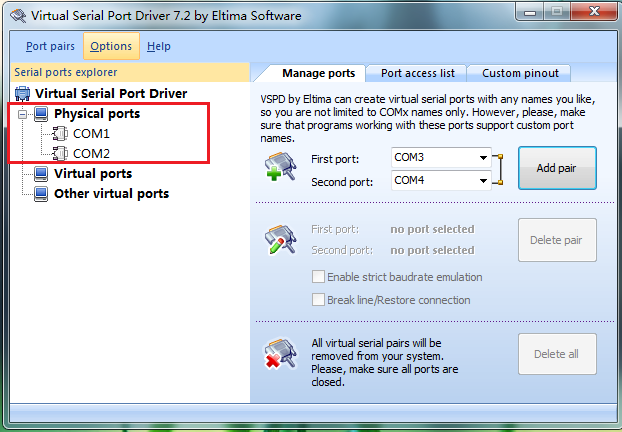Close the Virtual Serial Port Driver window
Viewport: 622px width, 432px height.
[x=594, y=12]
